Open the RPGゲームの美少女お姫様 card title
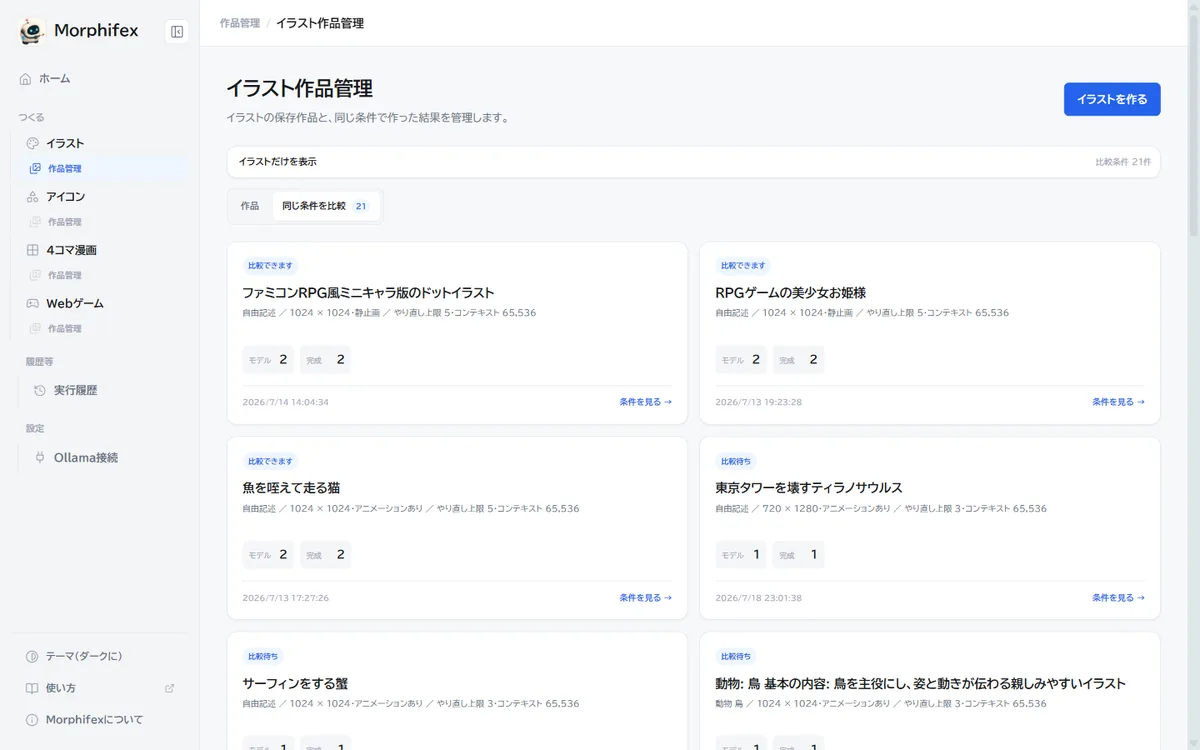This screenshot has width=1200, height=750. pos(790,293)
